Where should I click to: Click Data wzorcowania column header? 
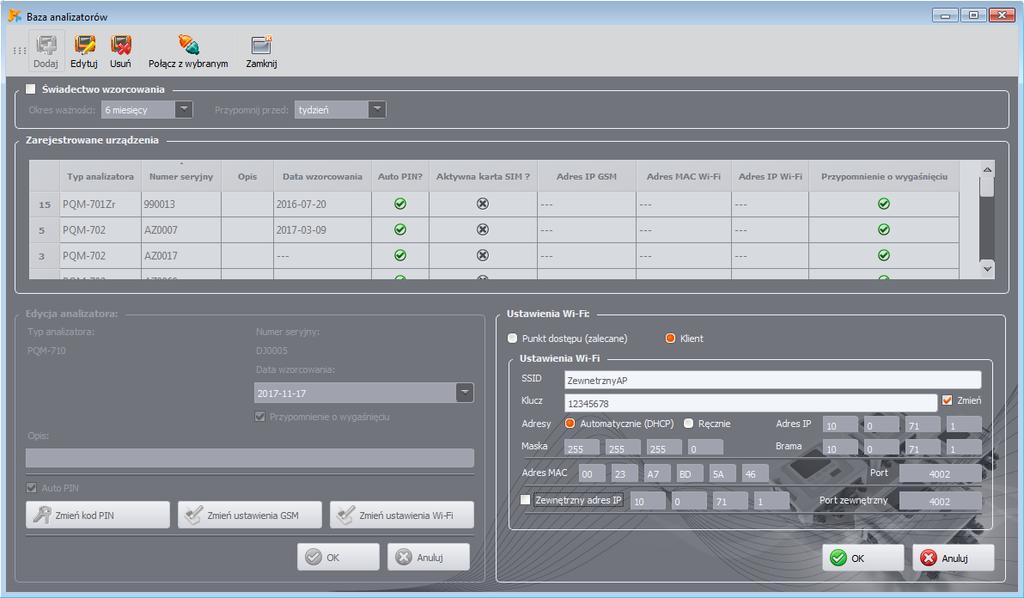[322, 176]
